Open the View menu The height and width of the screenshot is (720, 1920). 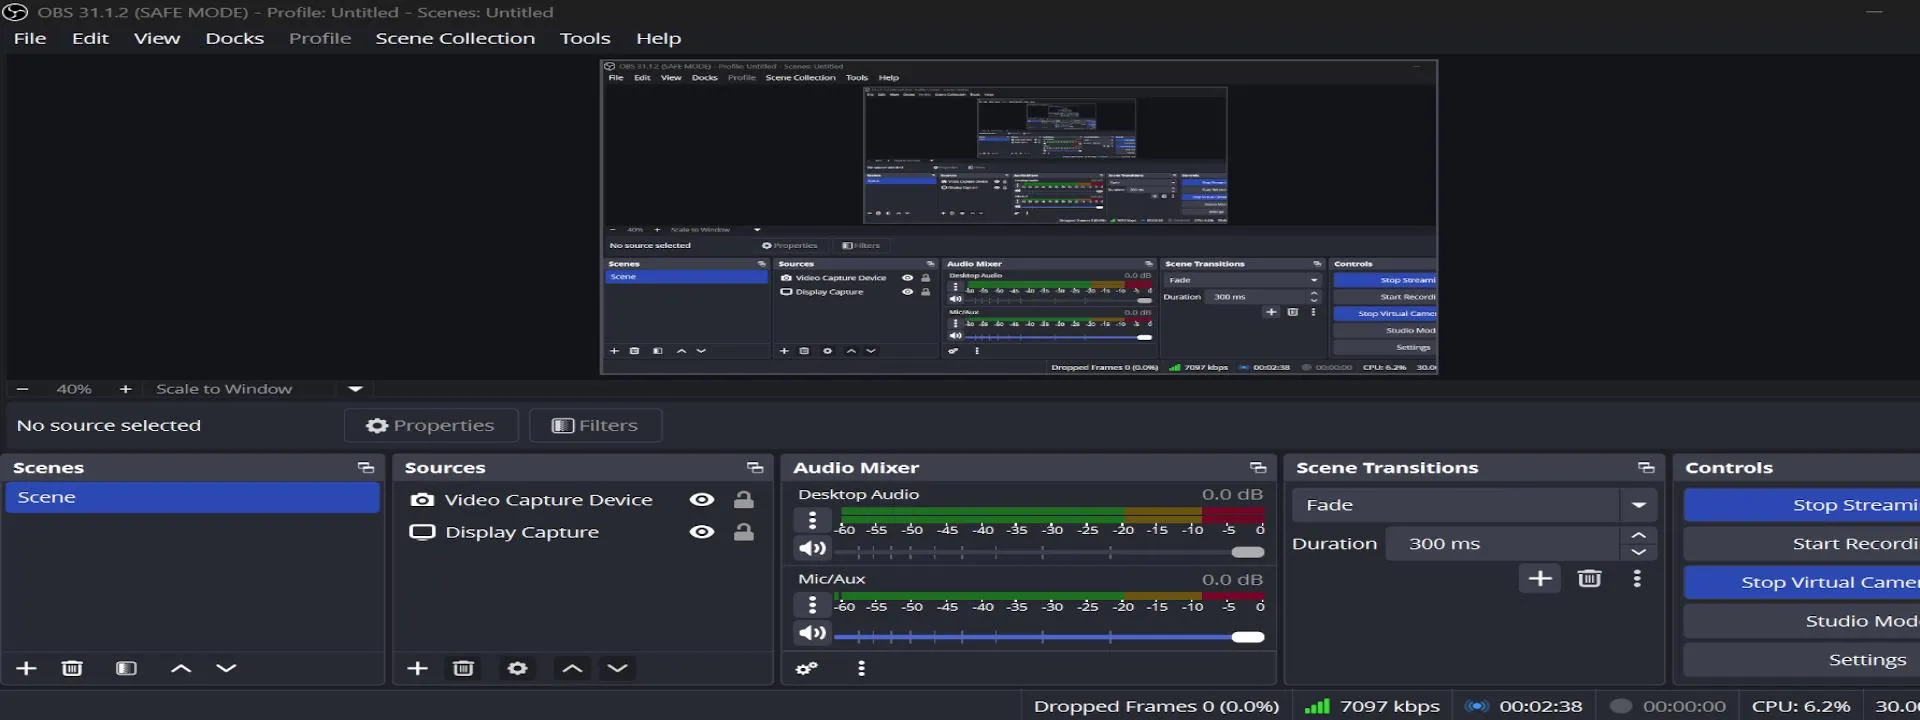157,38
